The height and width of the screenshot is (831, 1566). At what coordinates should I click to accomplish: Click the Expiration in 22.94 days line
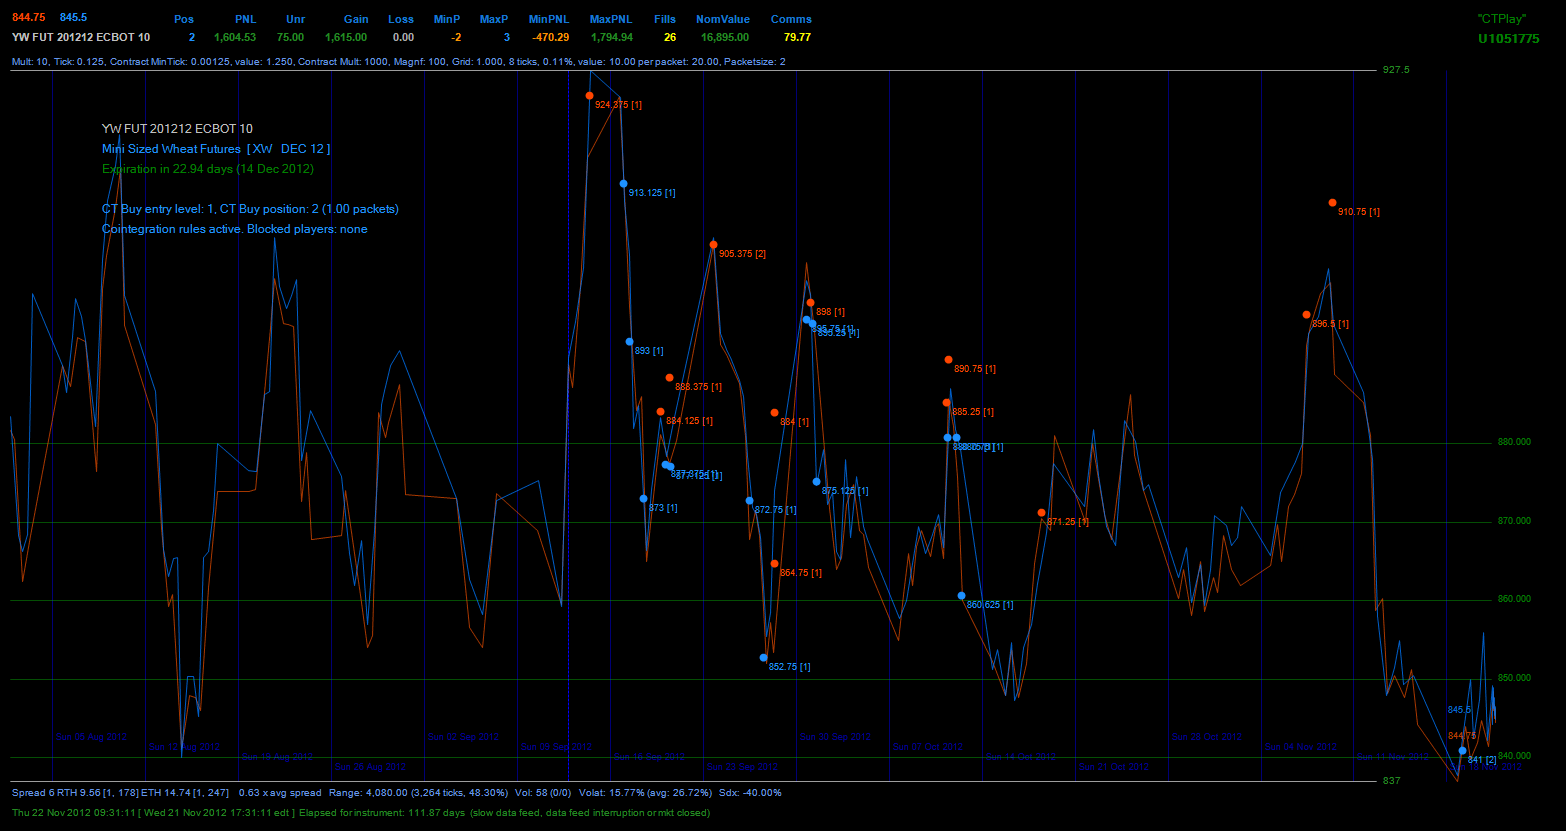(208, 169)
